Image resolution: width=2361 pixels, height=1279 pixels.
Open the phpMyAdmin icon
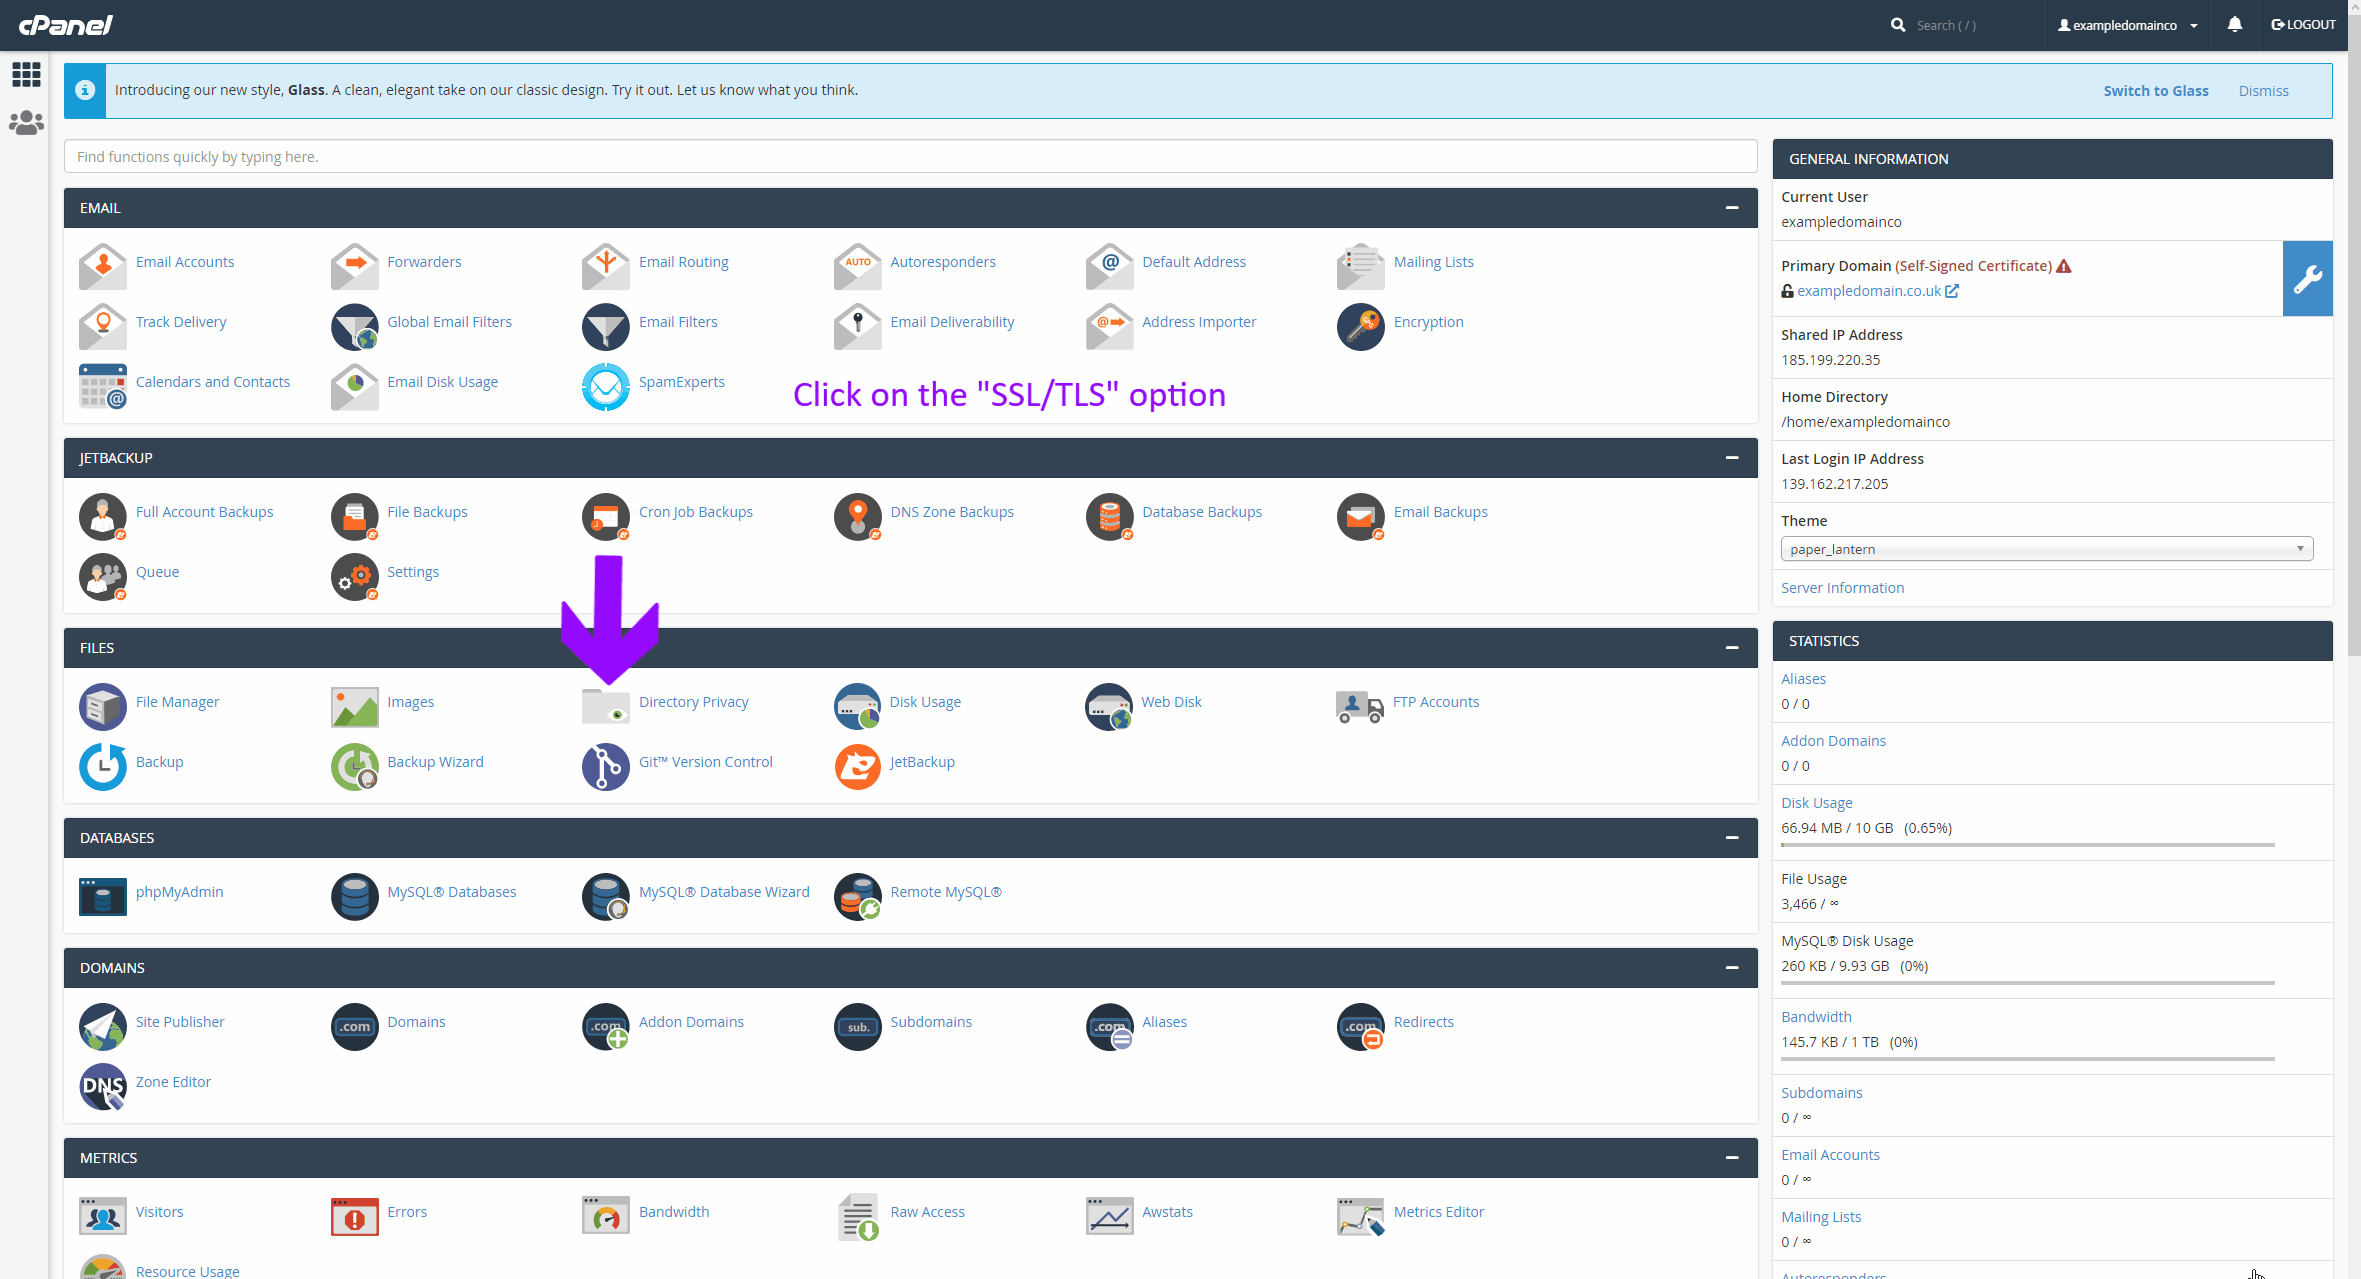[103, 896]
